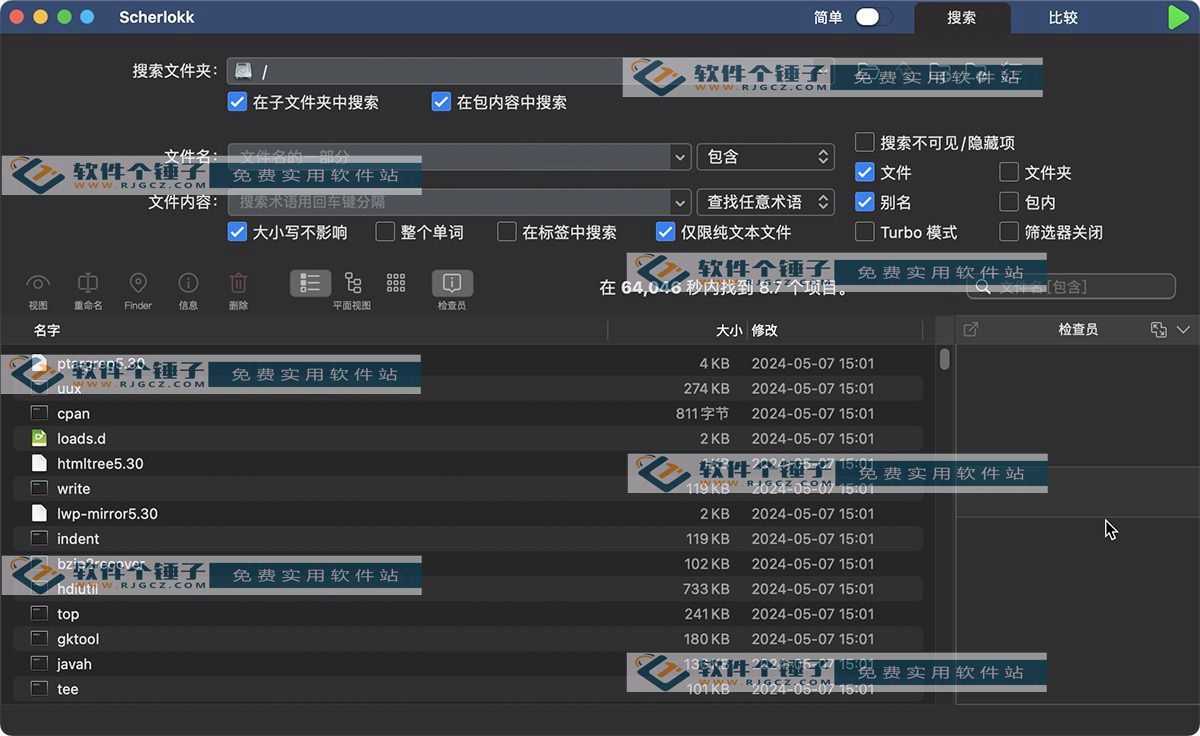Sort by 大小 (Size) column header
The width and height of the screenshot is (1200, 736).
click(x=730, y=330)
